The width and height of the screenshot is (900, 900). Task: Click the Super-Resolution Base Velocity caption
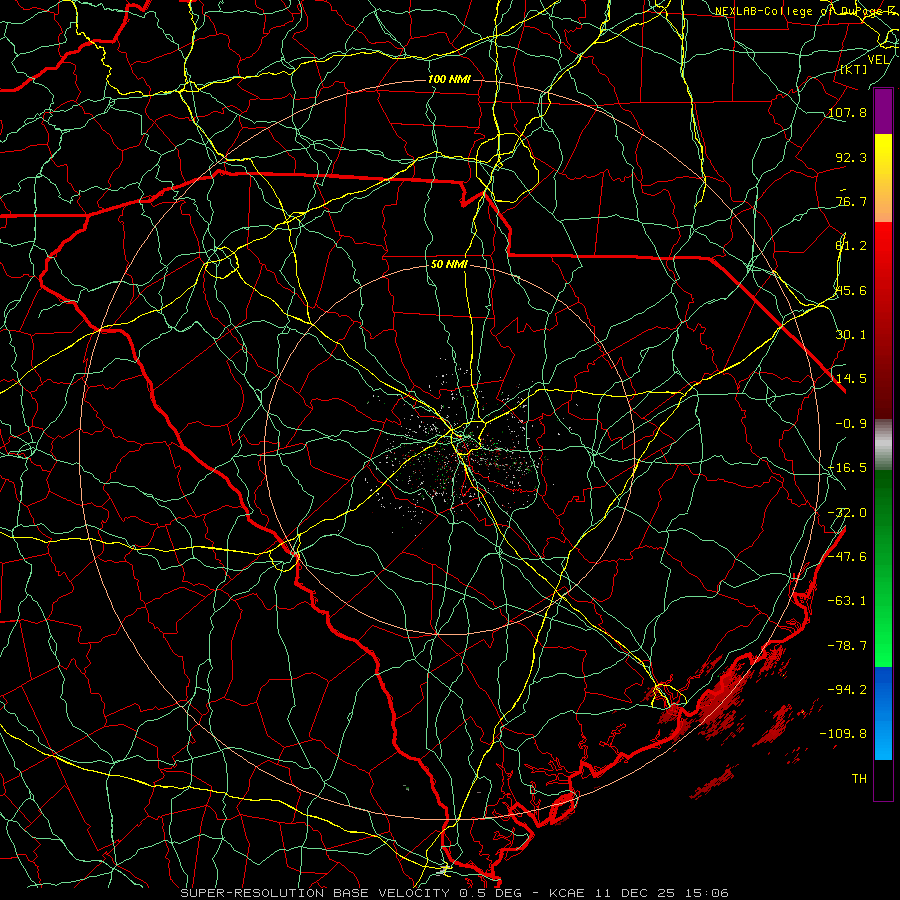click(455, 893)
